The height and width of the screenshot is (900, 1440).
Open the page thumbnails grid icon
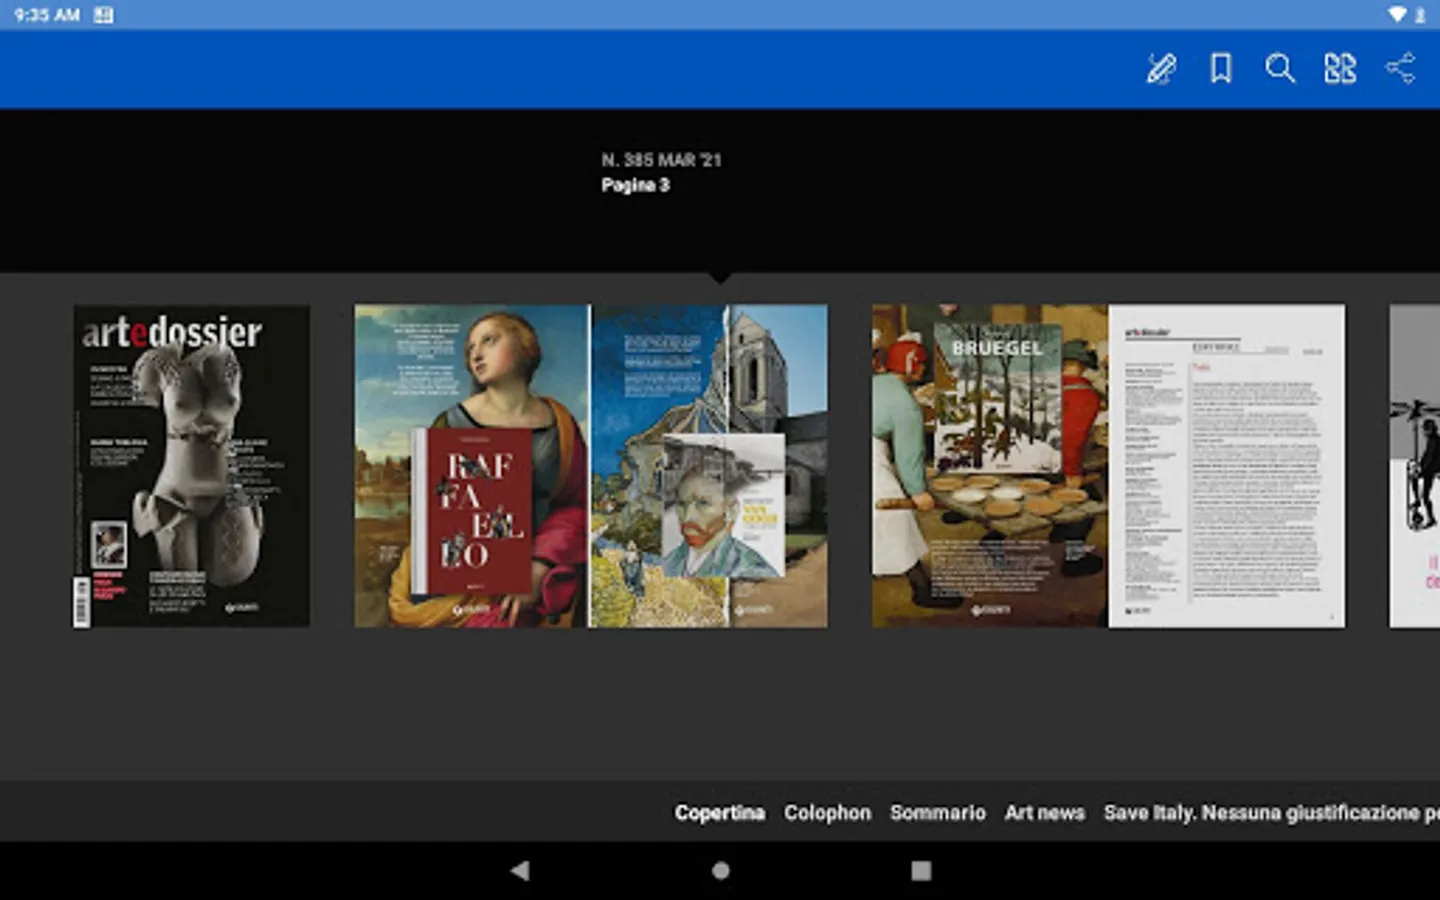click(x=1340, y=68)
